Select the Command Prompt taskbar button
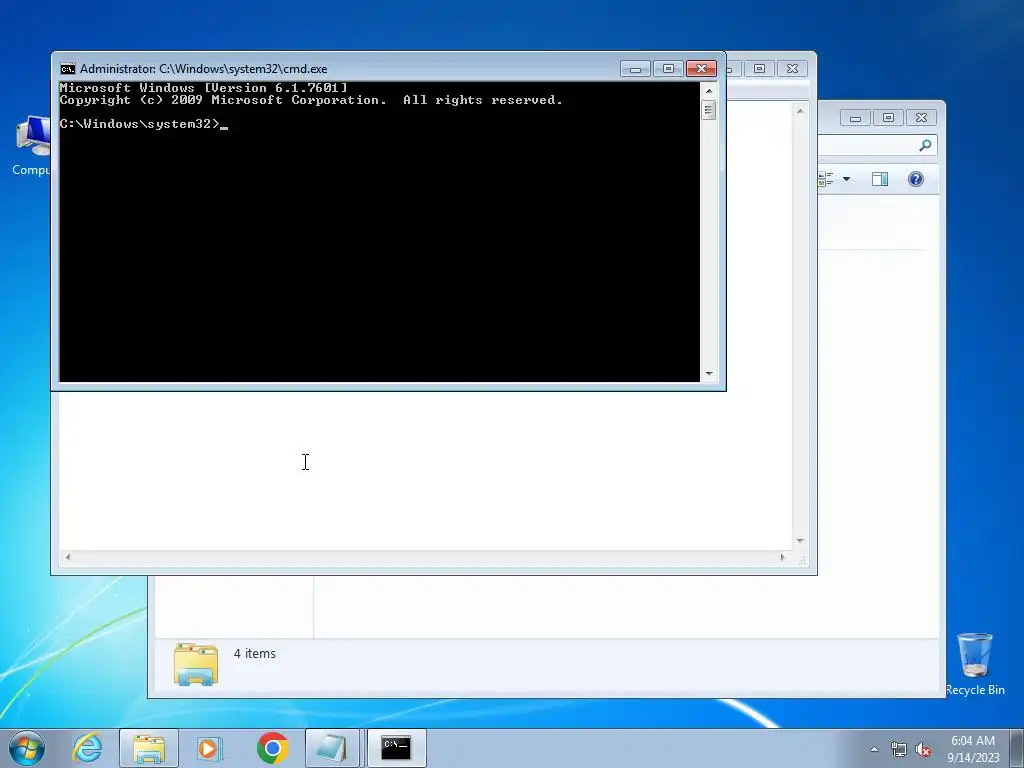The image size is (1024, 768). [x=396, y=748]
